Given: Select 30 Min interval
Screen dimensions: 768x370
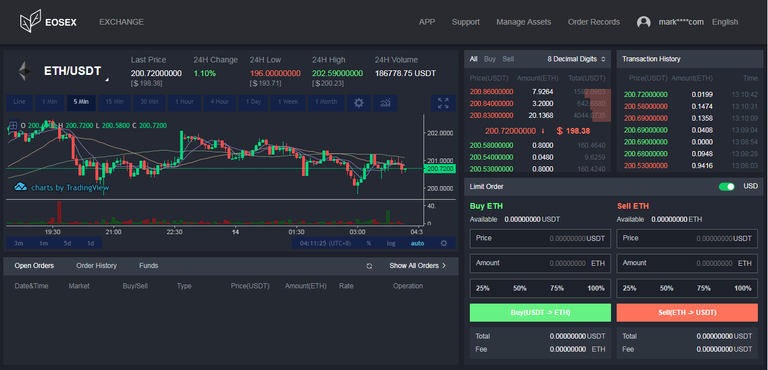Looking at the screenshot, I should pyautogui.click(x=149, y=102).
